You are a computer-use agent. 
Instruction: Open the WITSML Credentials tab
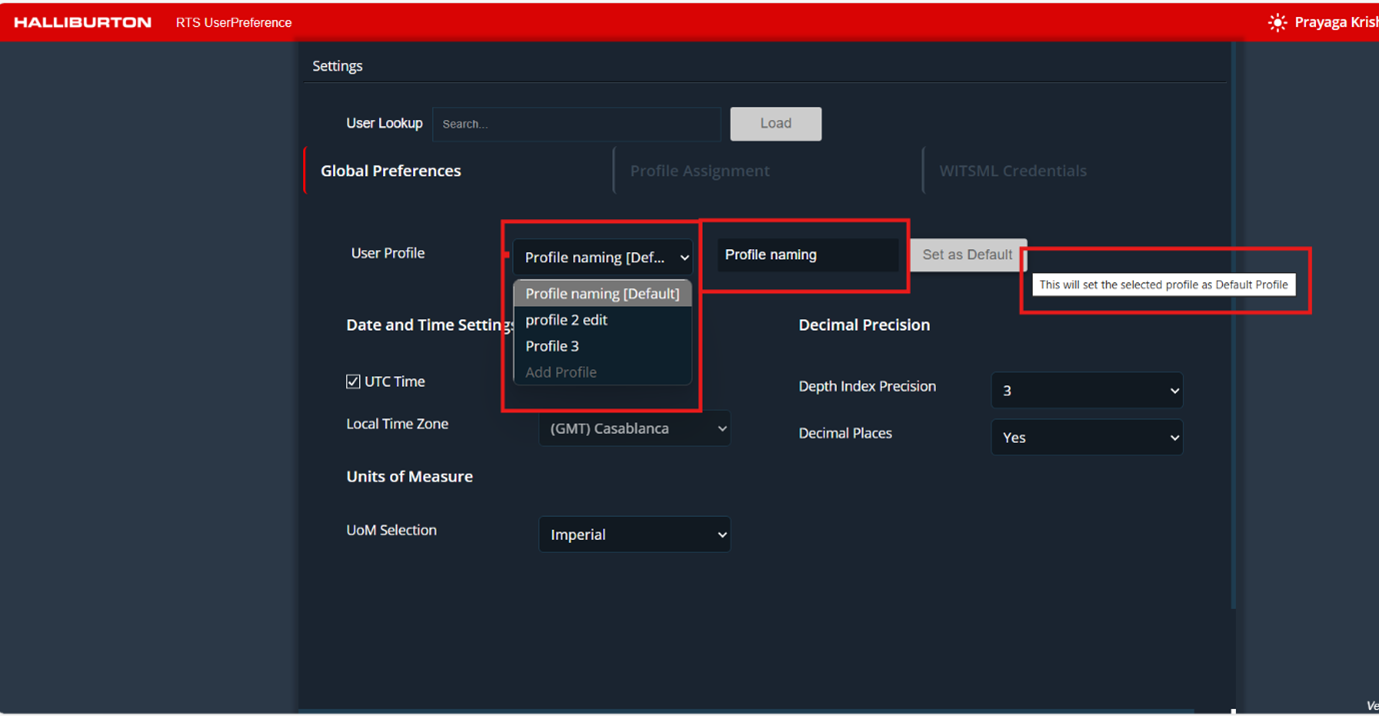click(x=1012, y=171)
